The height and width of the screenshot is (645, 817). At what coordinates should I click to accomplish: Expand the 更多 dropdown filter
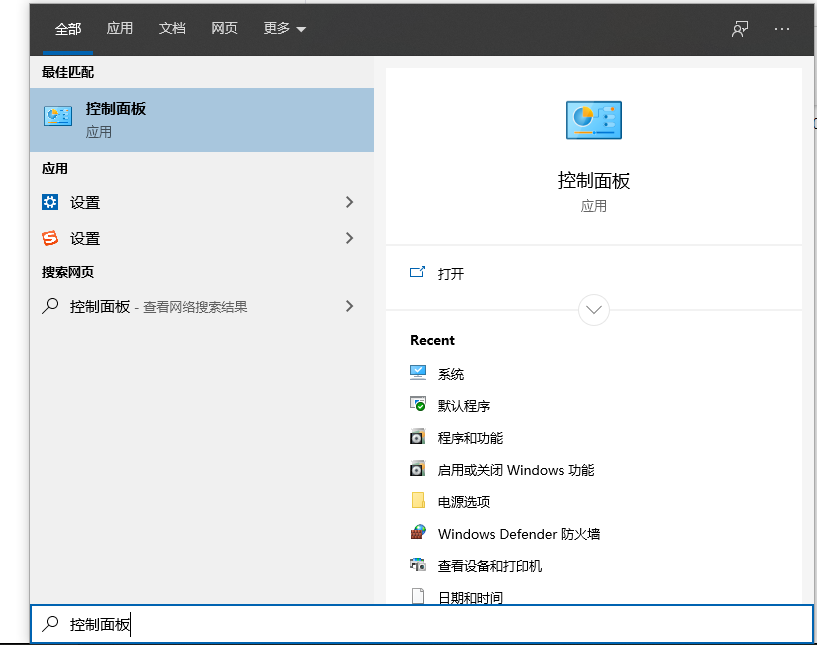click(285, 29)
